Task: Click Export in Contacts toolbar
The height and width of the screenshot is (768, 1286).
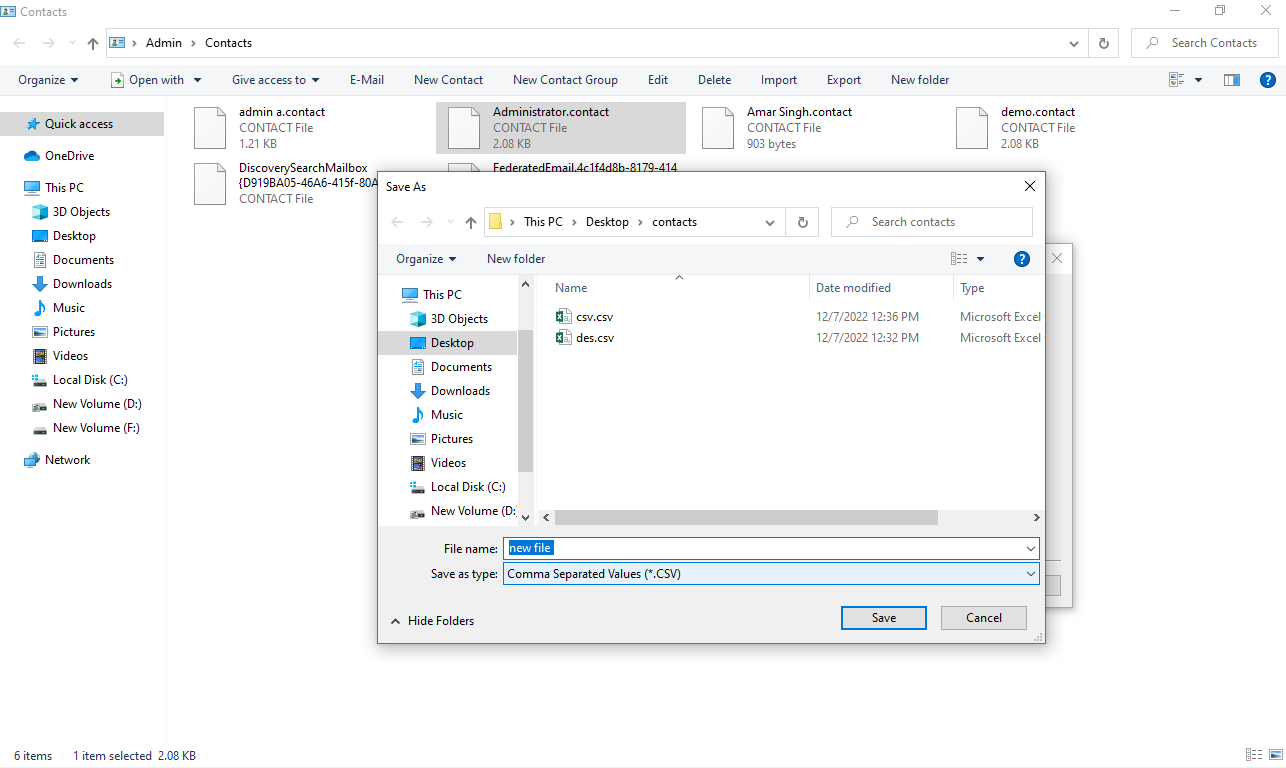Action: pos(844,80)
